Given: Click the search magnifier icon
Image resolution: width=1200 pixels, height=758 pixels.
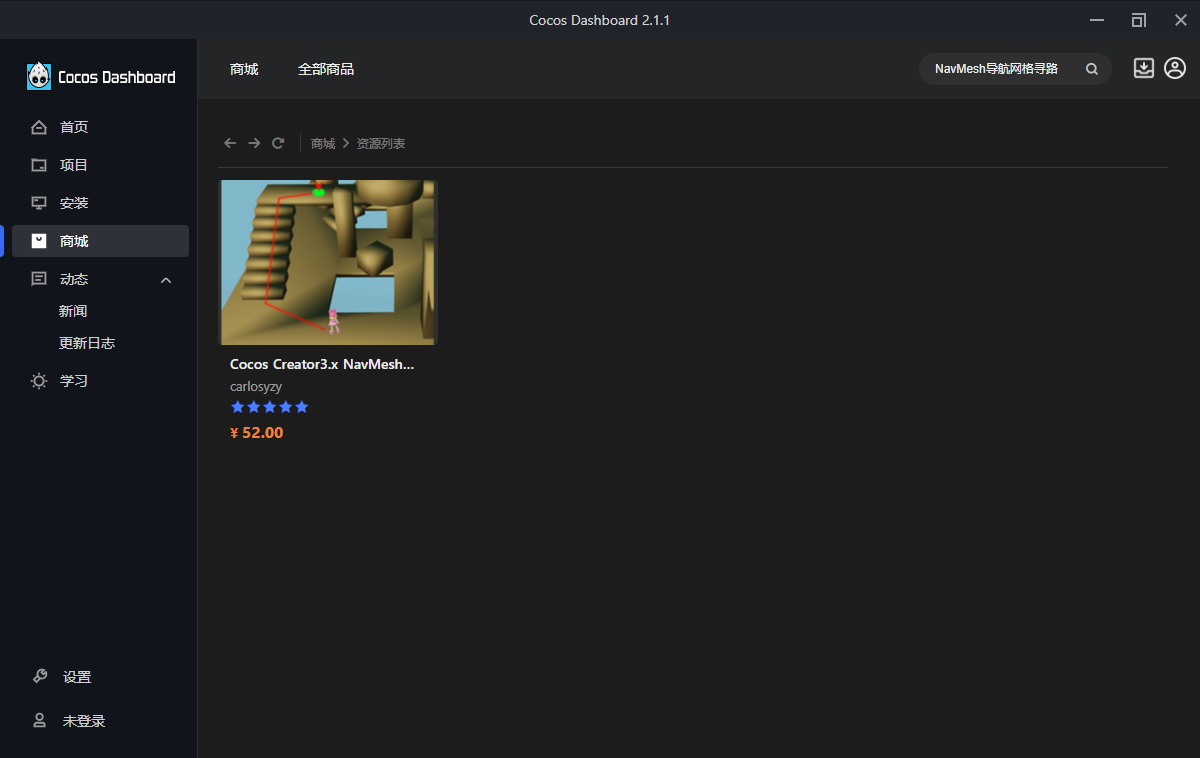Looking at the screenshot, I should 1092,69.
